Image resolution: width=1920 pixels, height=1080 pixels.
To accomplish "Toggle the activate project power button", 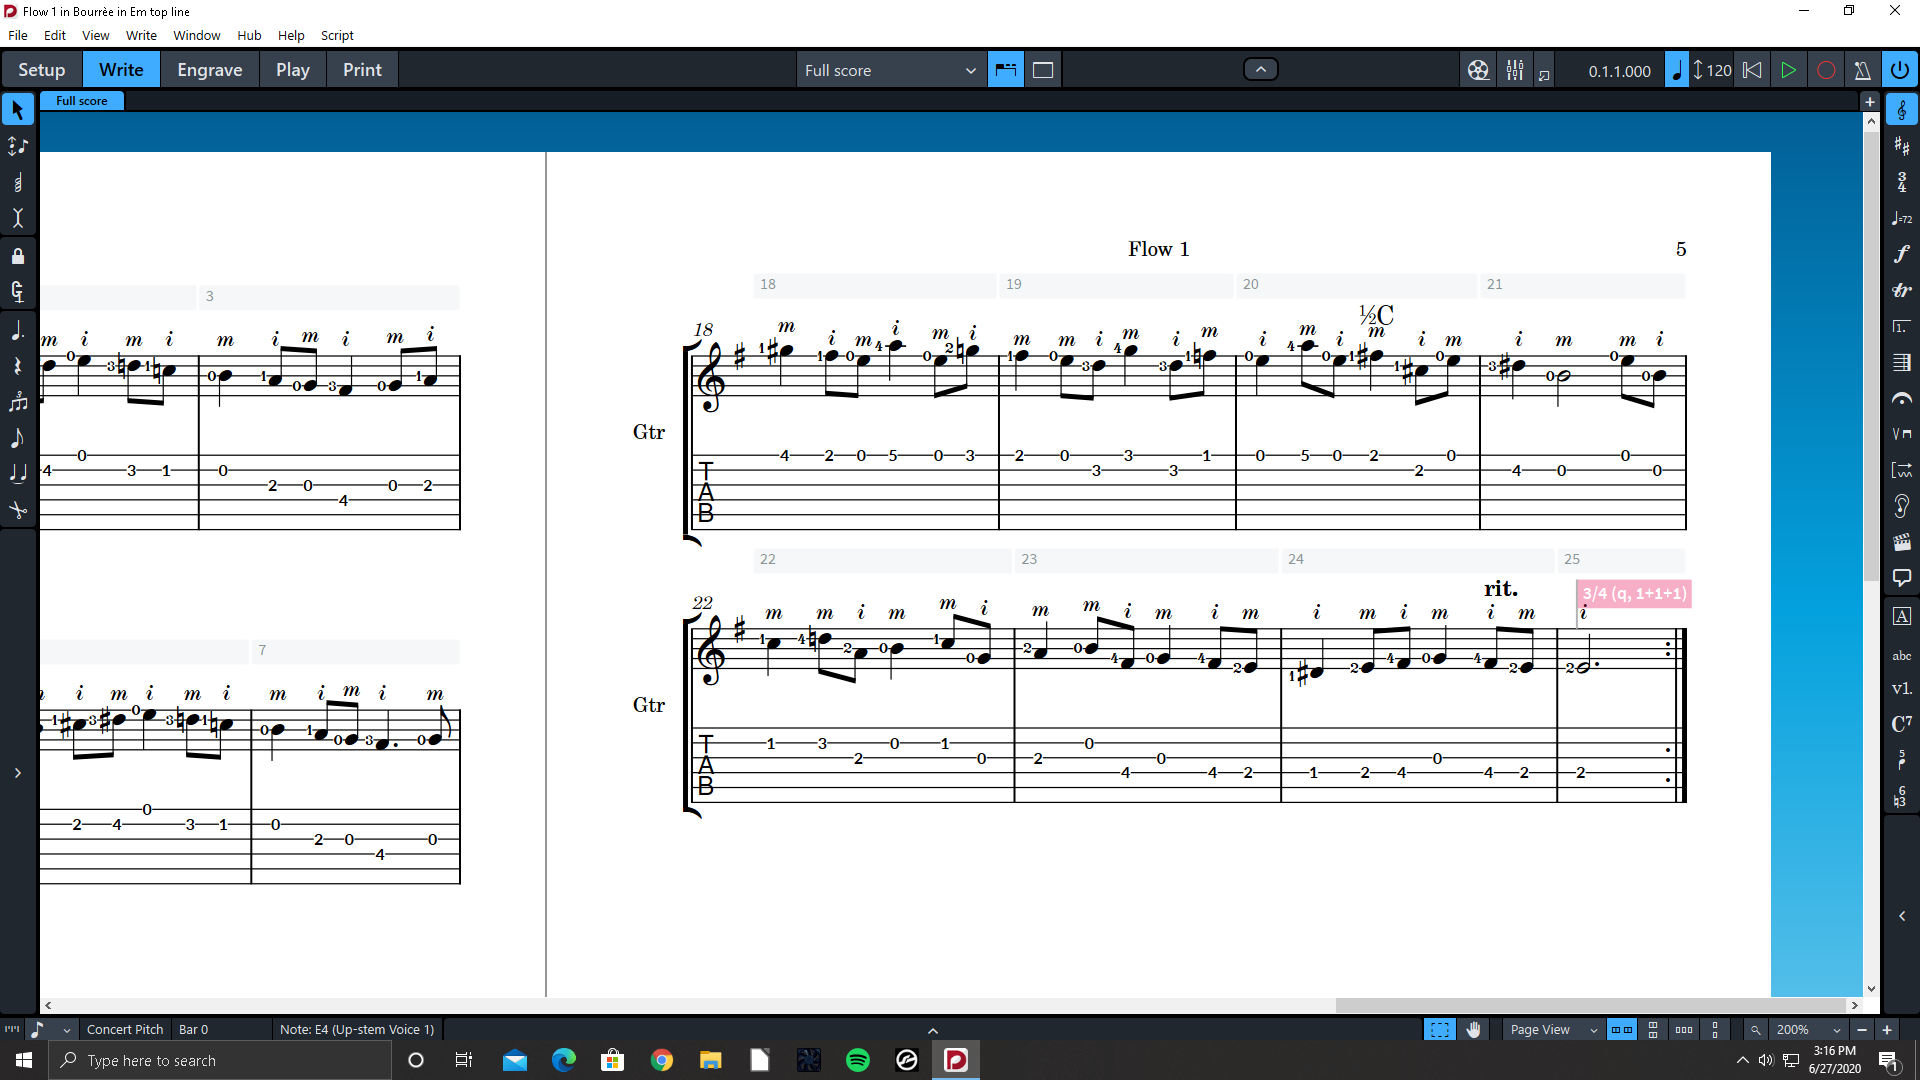I will point(1899,70).
